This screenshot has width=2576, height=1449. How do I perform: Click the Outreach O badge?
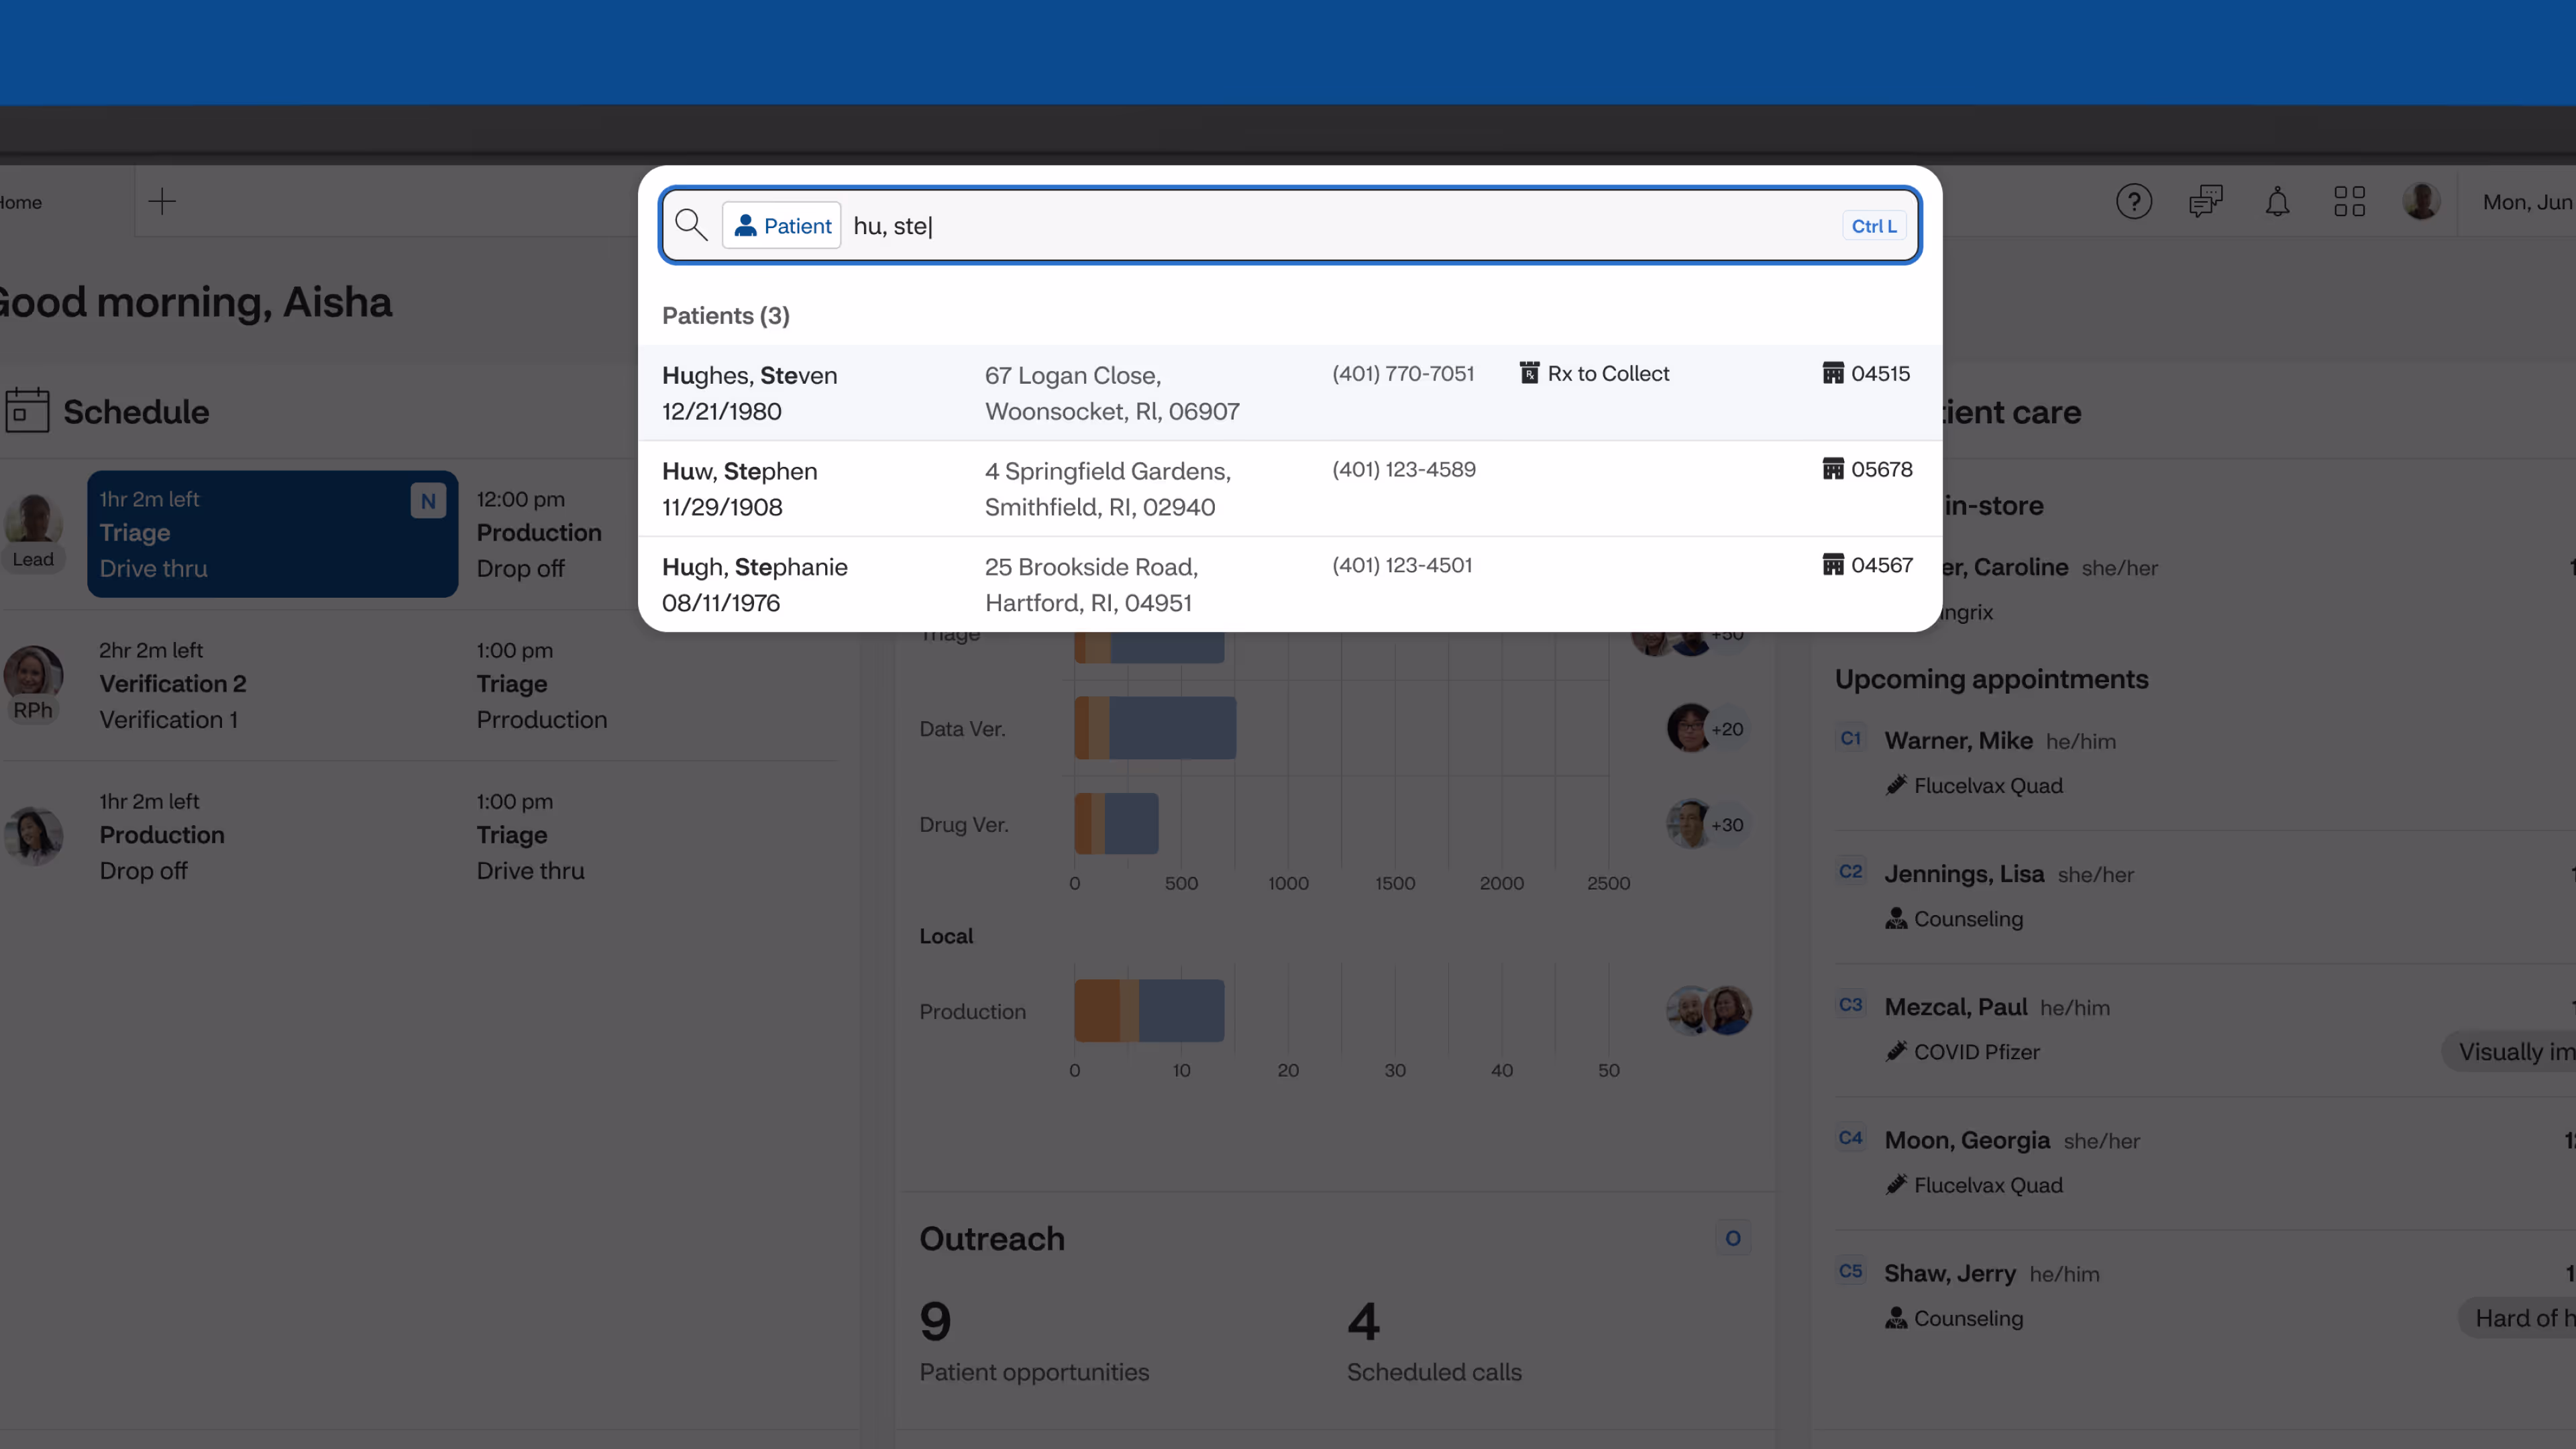(x=1732, y=1238)
